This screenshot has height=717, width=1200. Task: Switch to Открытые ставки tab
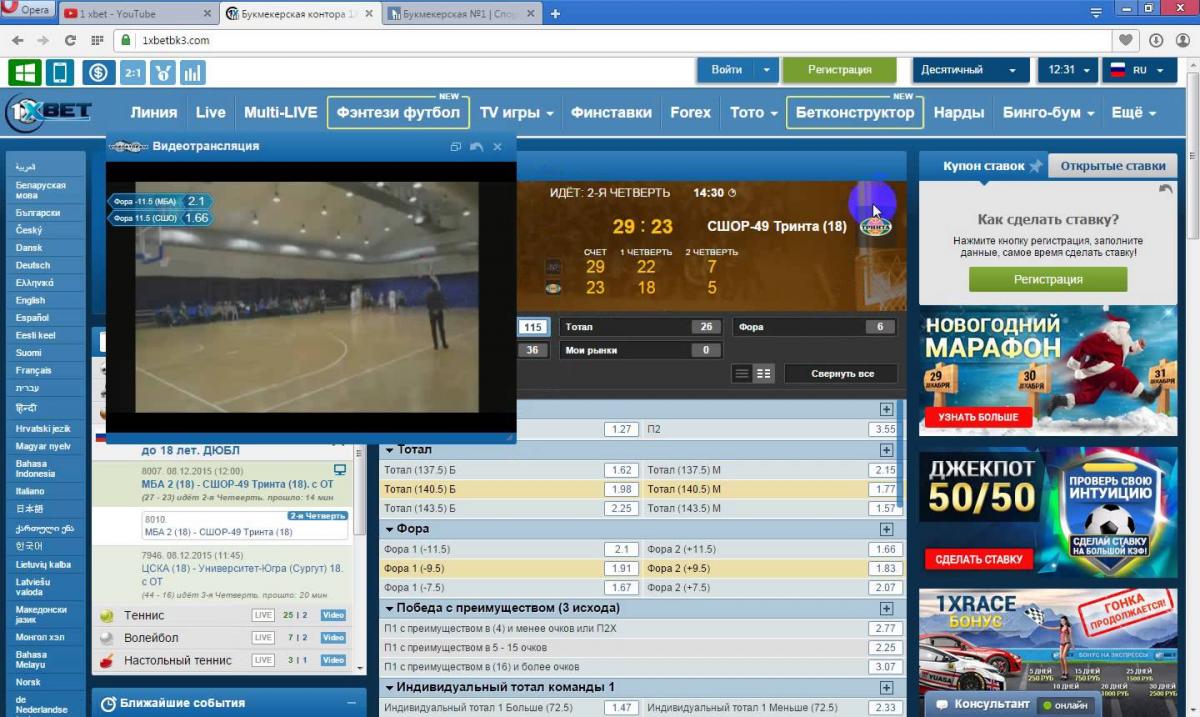pos(1112,166)
